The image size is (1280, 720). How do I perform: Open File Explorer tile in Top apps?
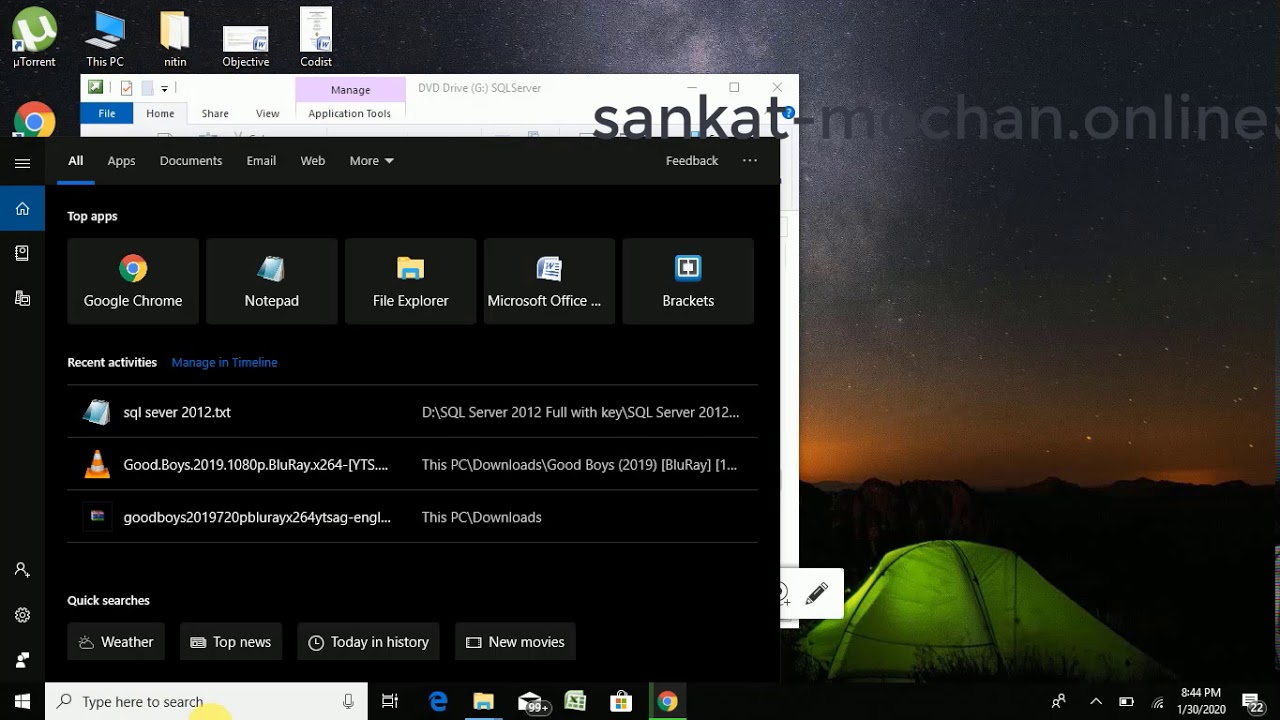pos(410,281)
